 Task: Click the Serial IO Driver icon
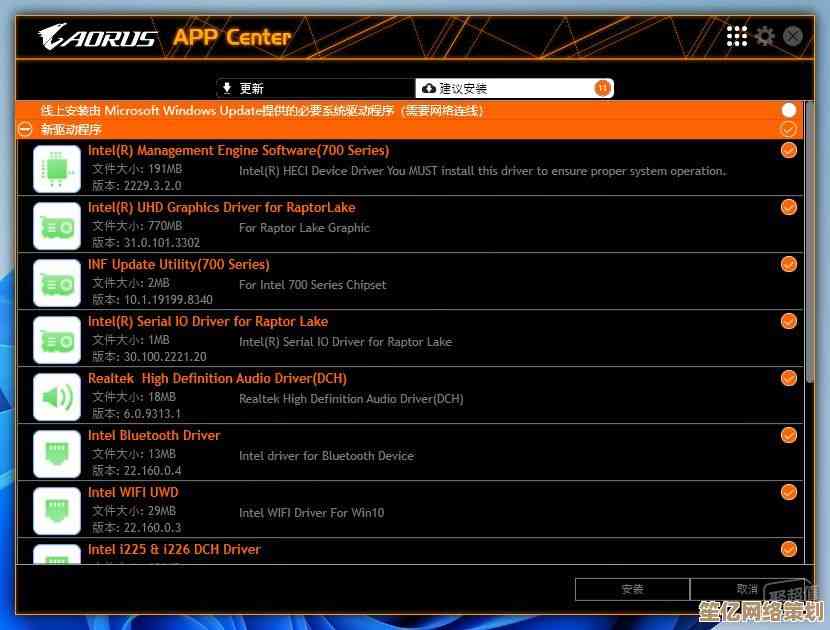click(57, 340)
